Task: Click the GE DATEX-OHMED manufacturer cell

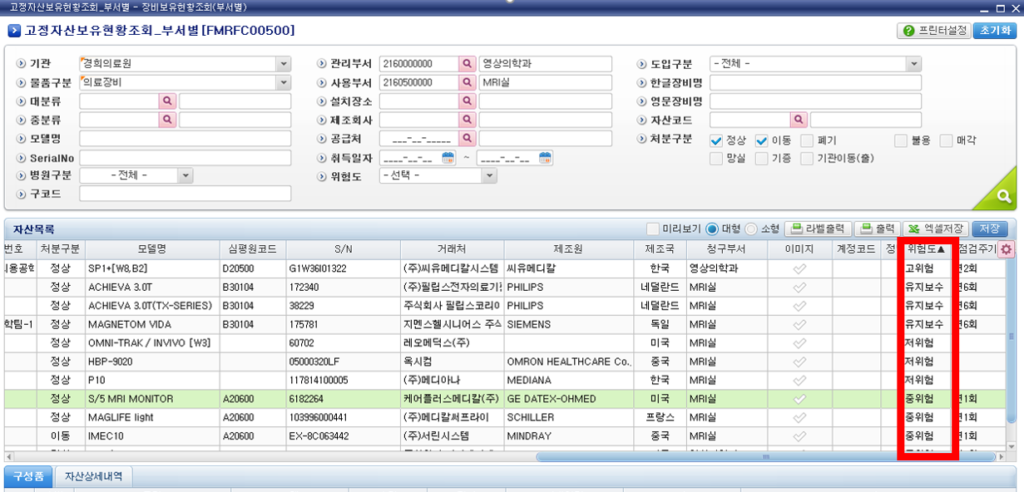Action: tap(569, 399)
